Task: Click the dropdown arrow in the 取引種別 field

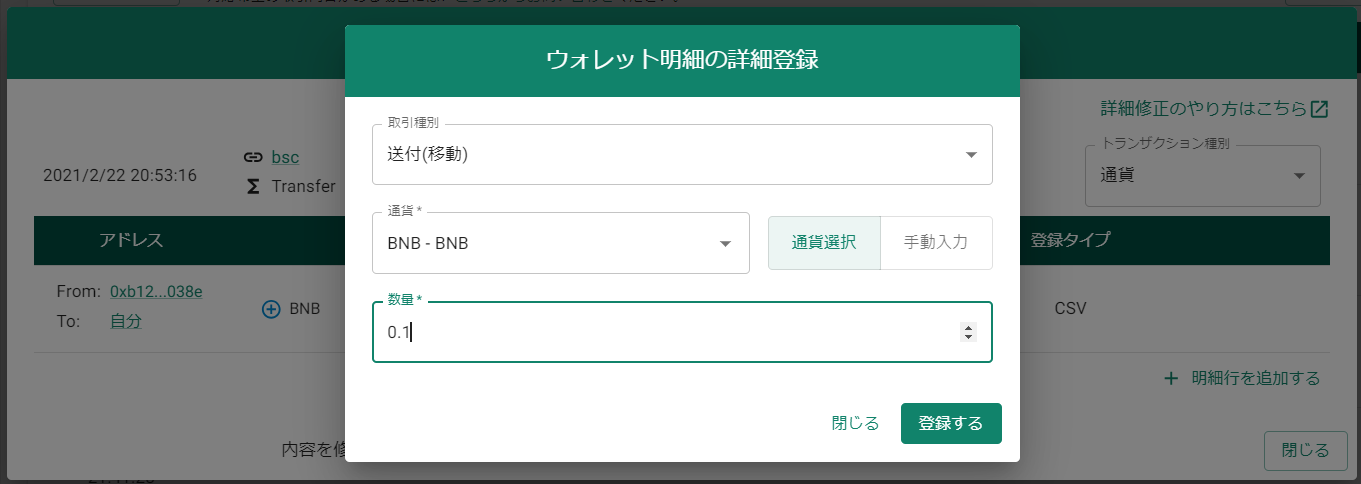Action: [x=971, y=155]
